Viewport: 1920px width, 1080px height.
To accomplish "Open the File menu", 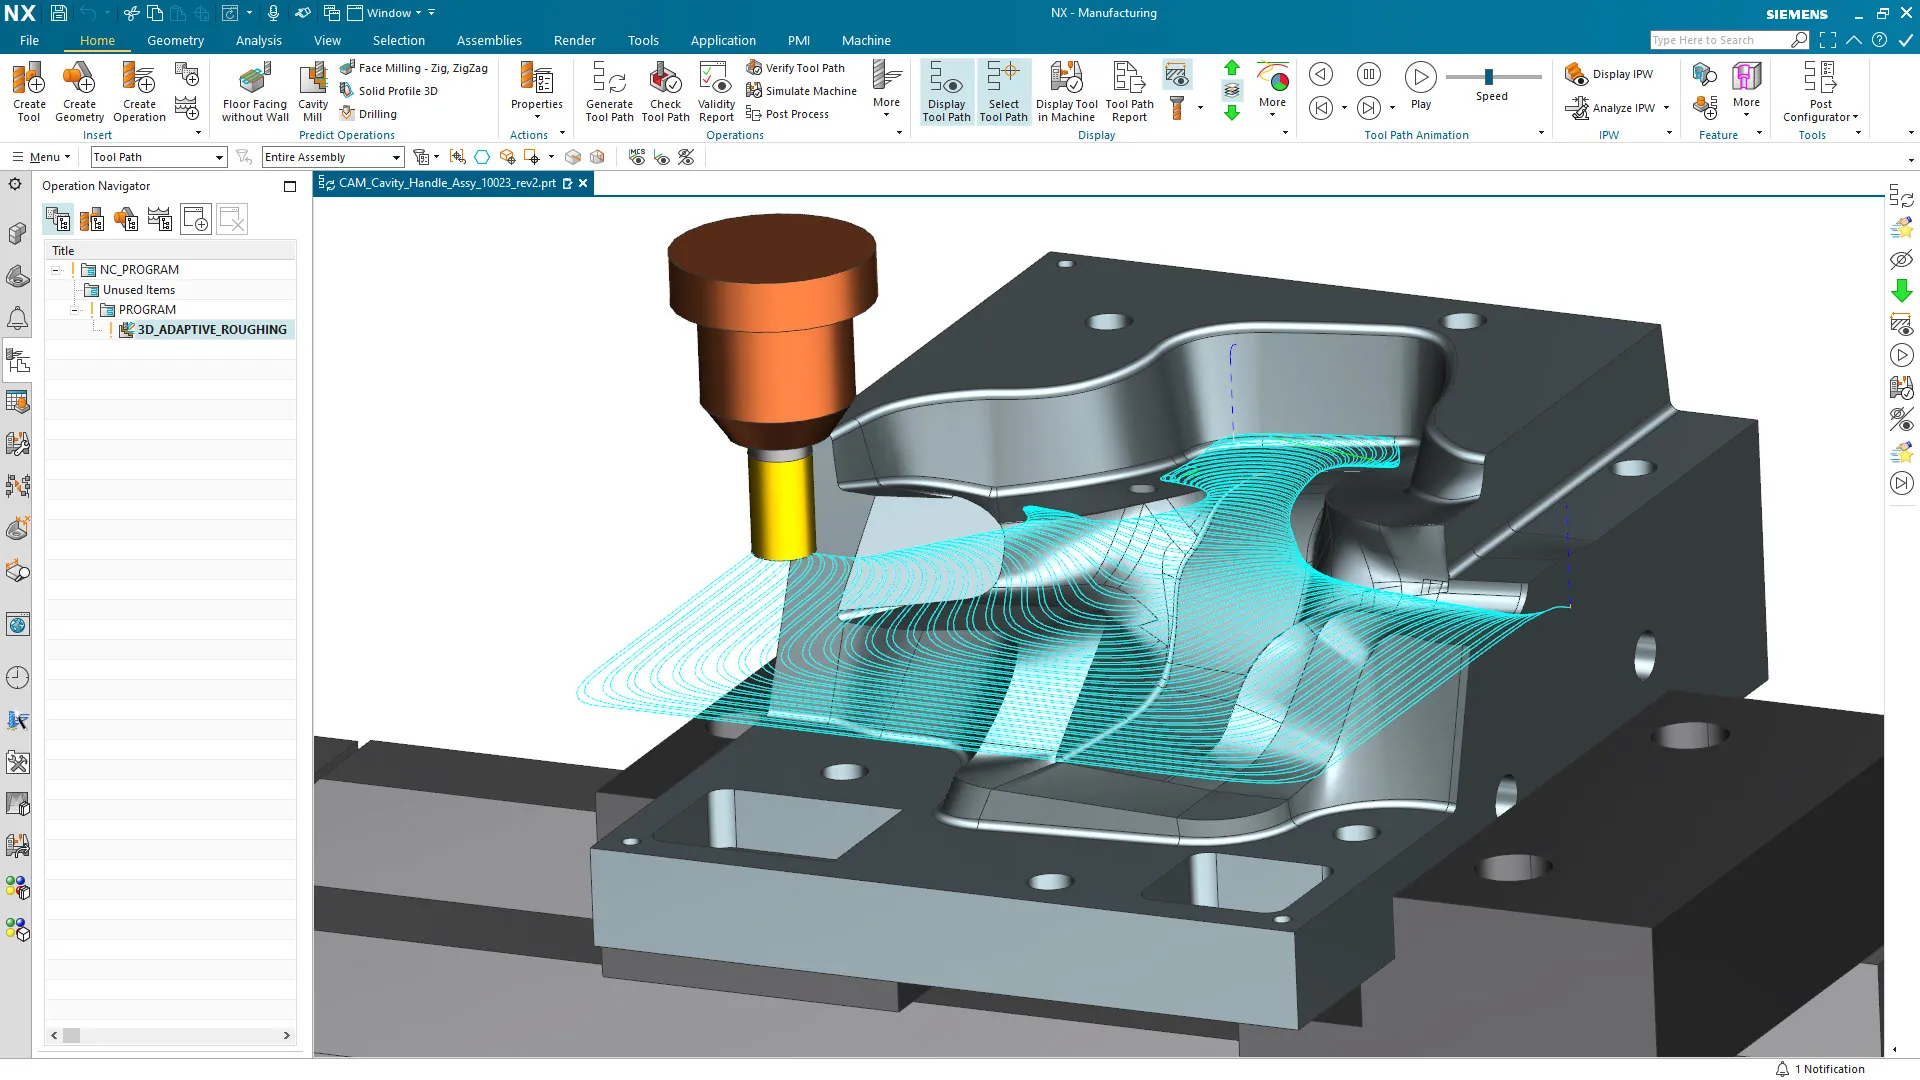I will [x=29, y=41].
